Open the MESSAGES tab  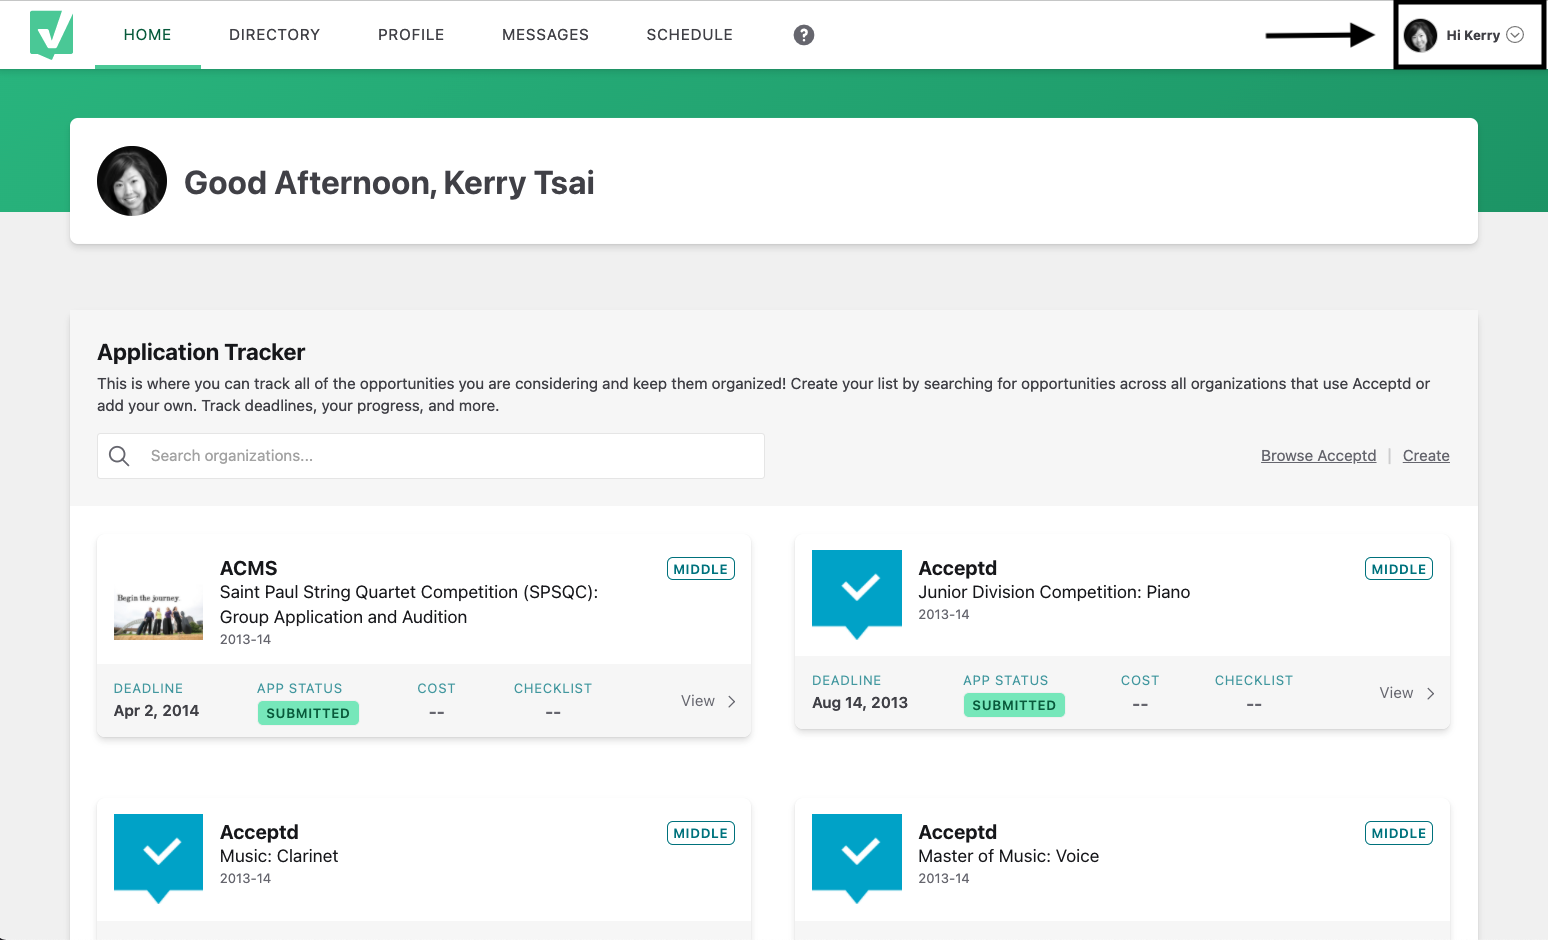[545, 35]
